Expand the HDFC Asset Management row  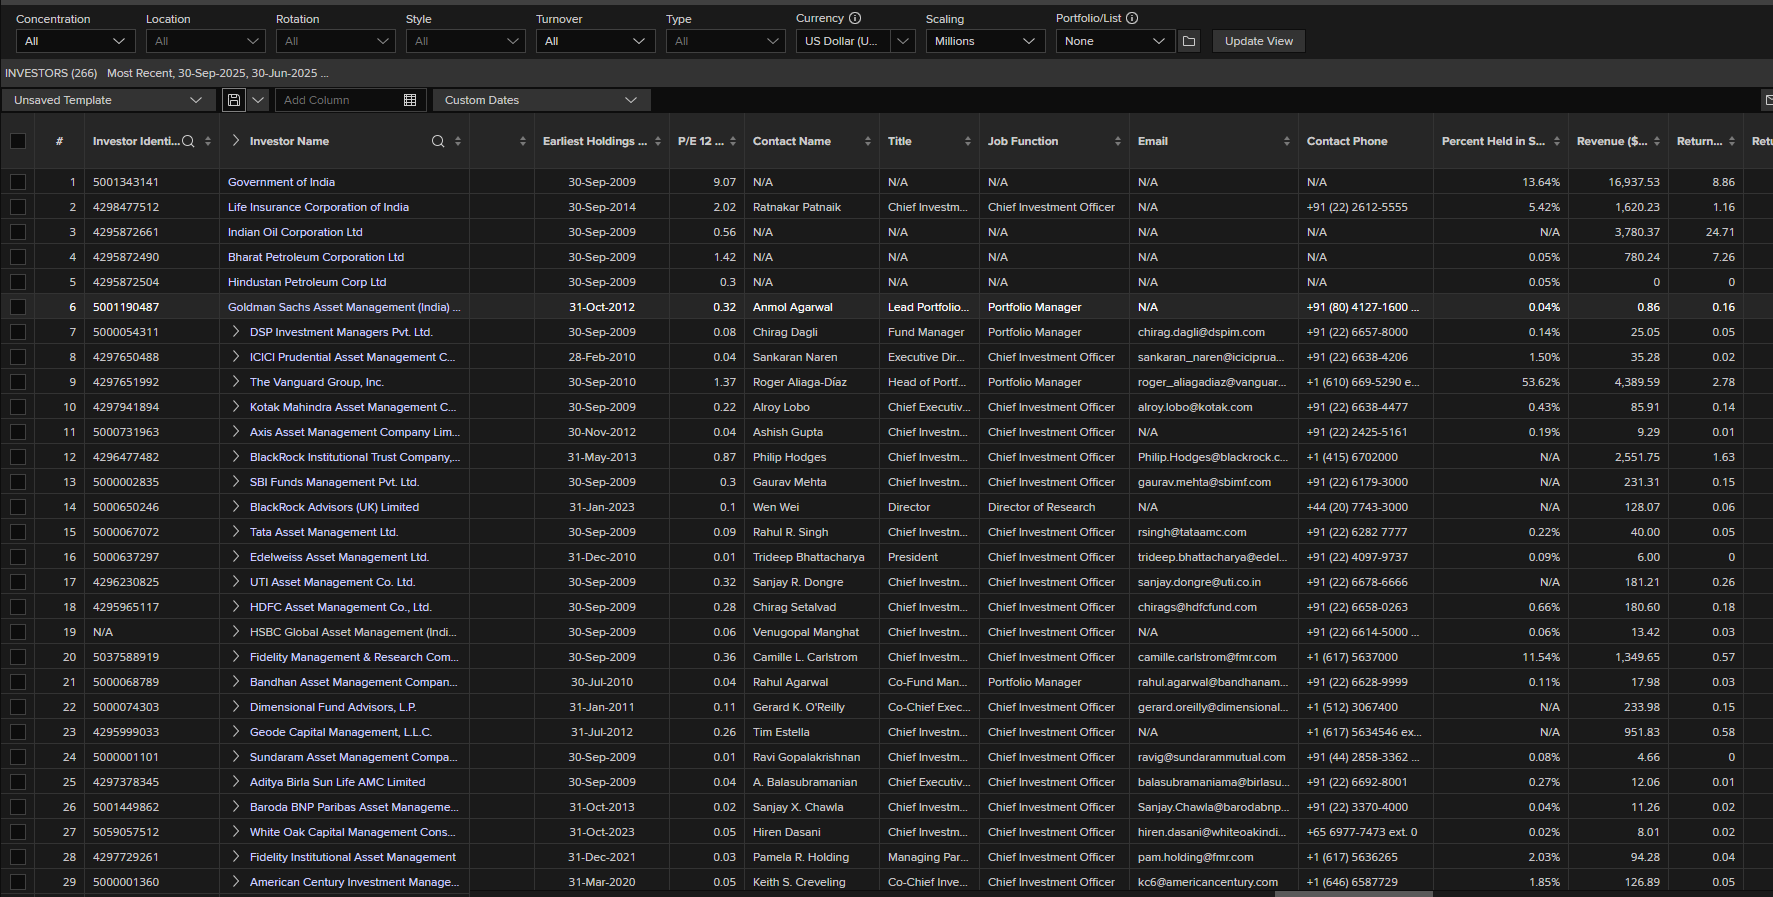click(x=235, y=607)
